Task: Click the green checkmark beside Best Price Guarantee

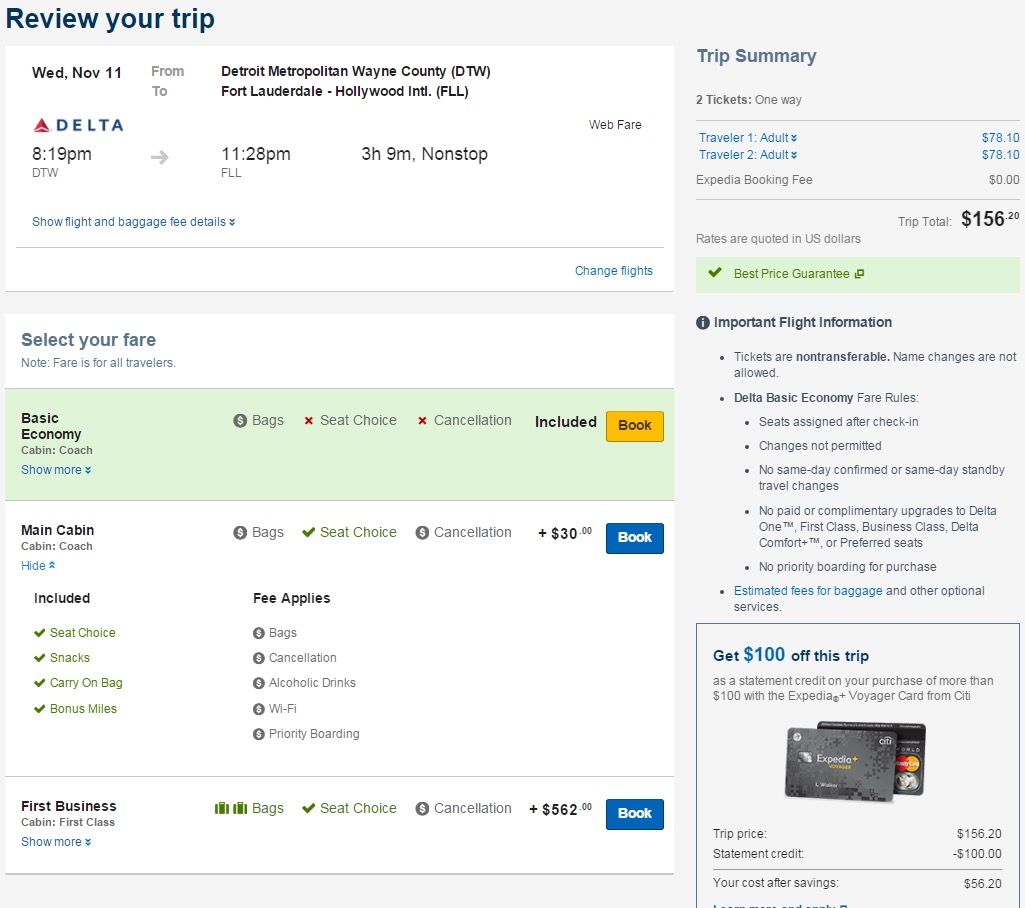Action: pos(716,273)
